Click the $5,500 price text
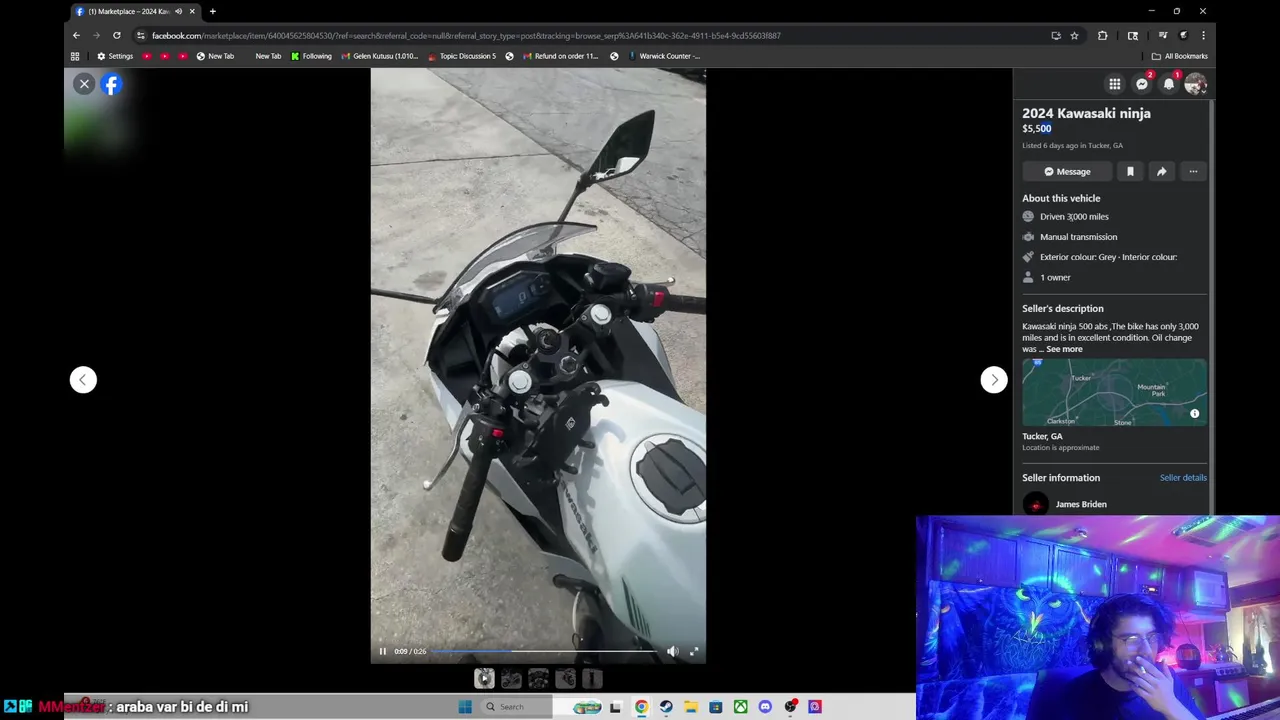This screenshot has width=1280, height=720. (x=1036, y=128)
